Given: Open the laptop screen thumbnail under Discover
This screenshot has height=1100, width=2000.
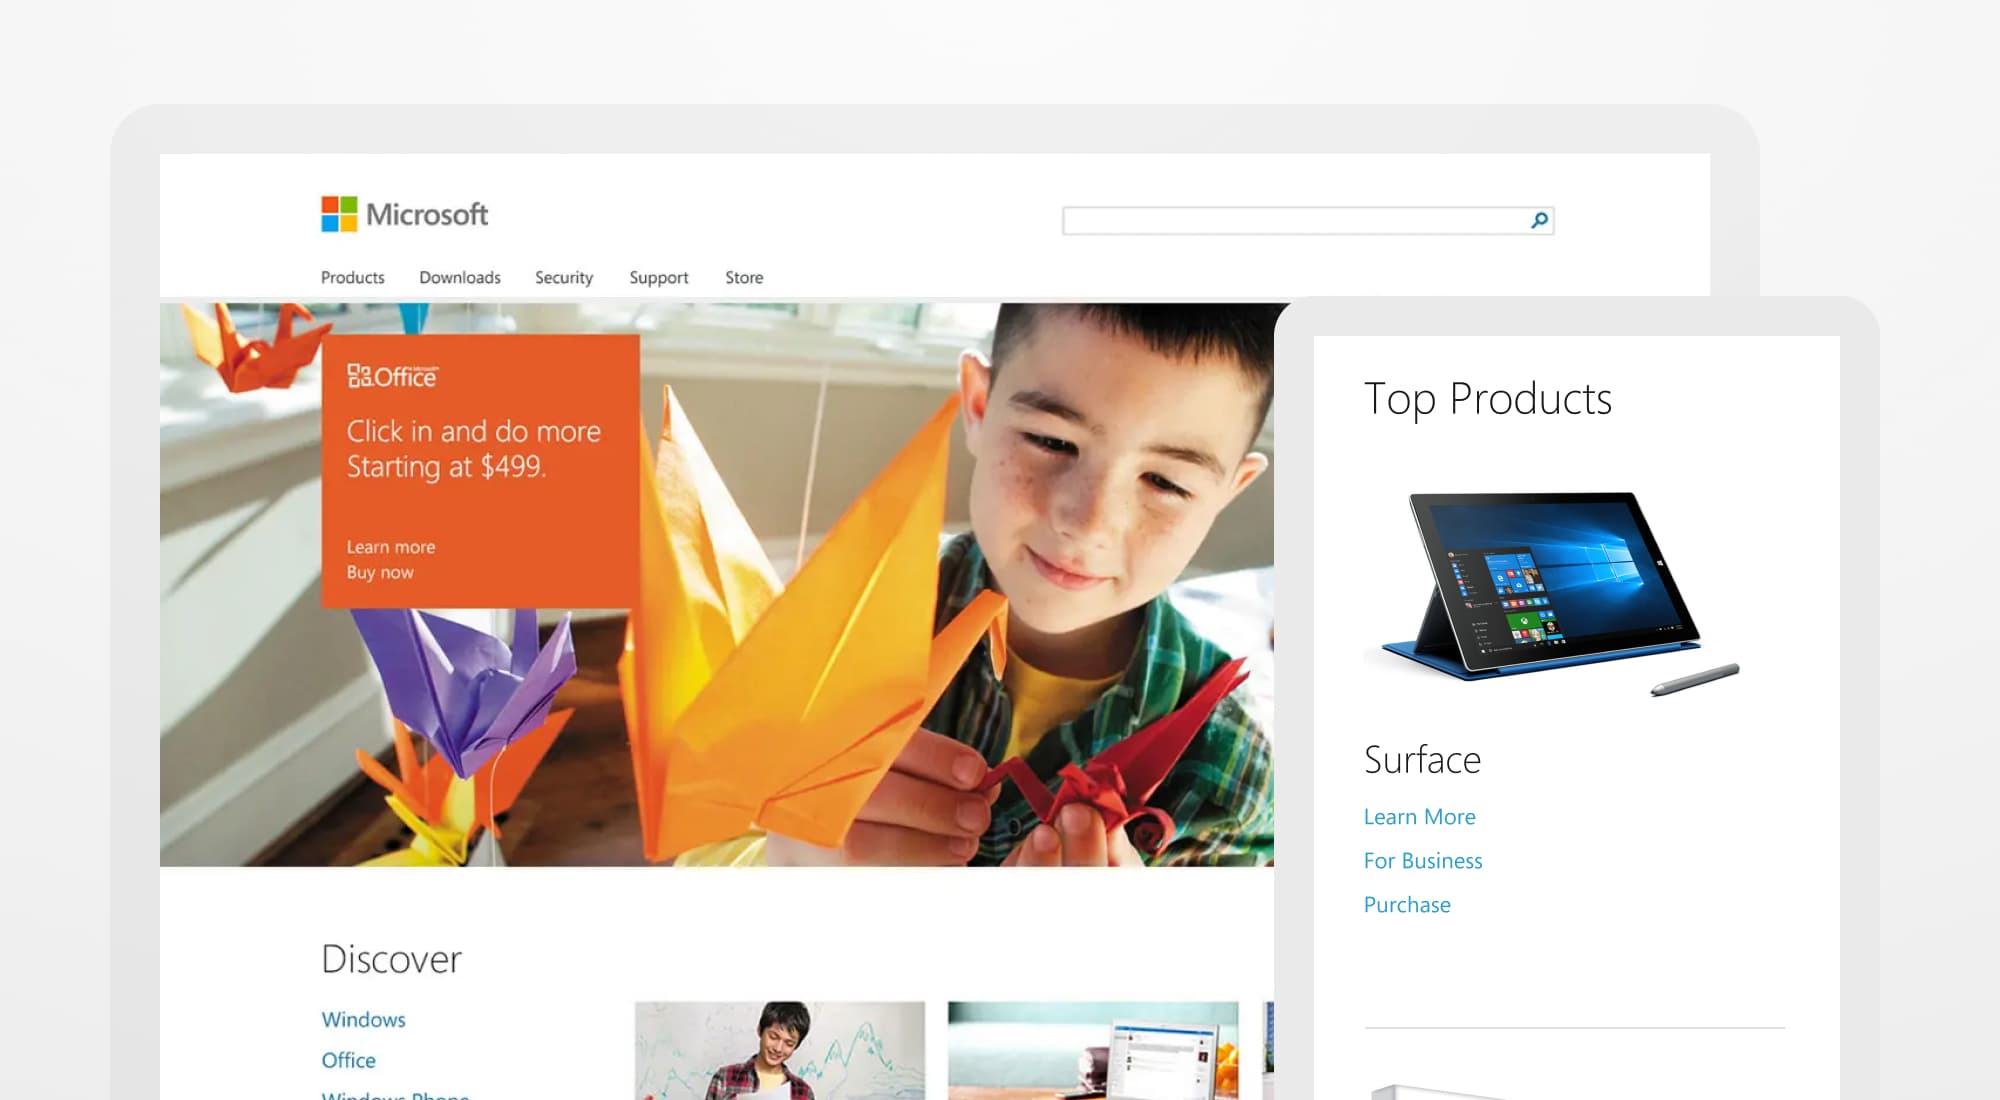Looking at the screenshot, I should tap(1093, 1051).
